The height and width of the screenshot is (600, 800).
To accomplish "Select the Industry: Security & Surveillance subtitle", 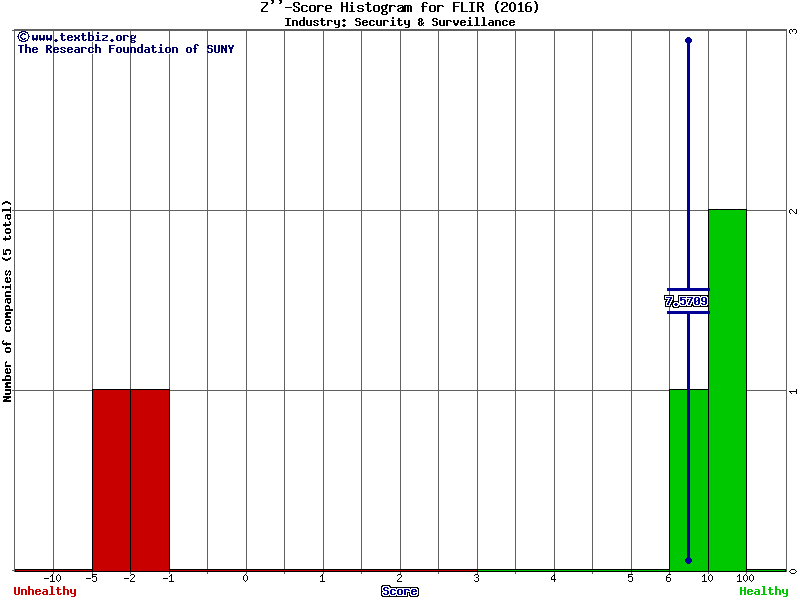I will point(400,22).
